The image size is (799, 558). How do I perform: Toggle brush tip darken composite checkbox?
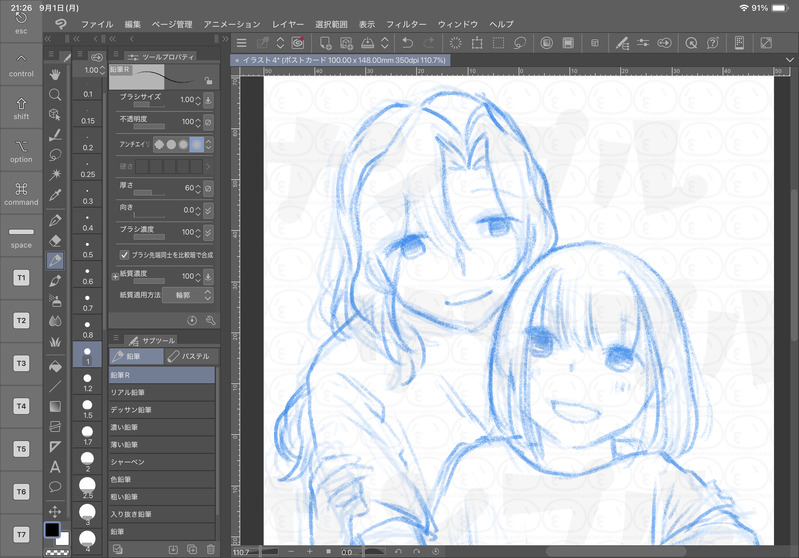(124, 254)
